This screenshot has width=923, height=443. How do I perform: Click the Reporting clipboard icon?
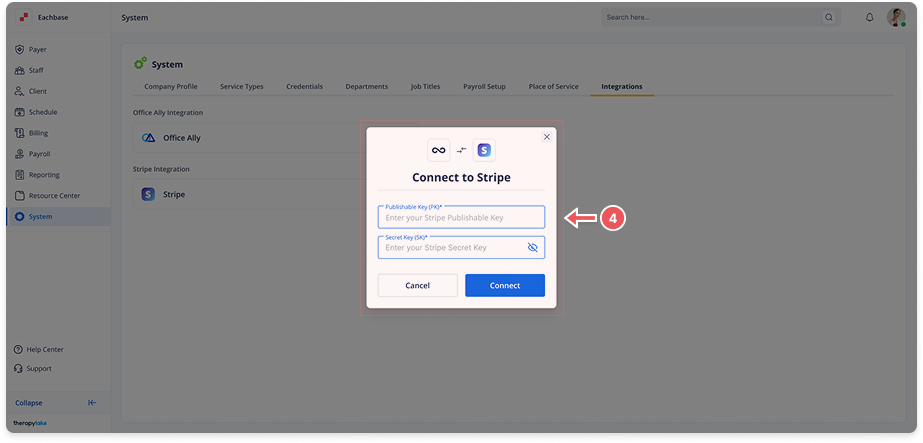(19, 175)
